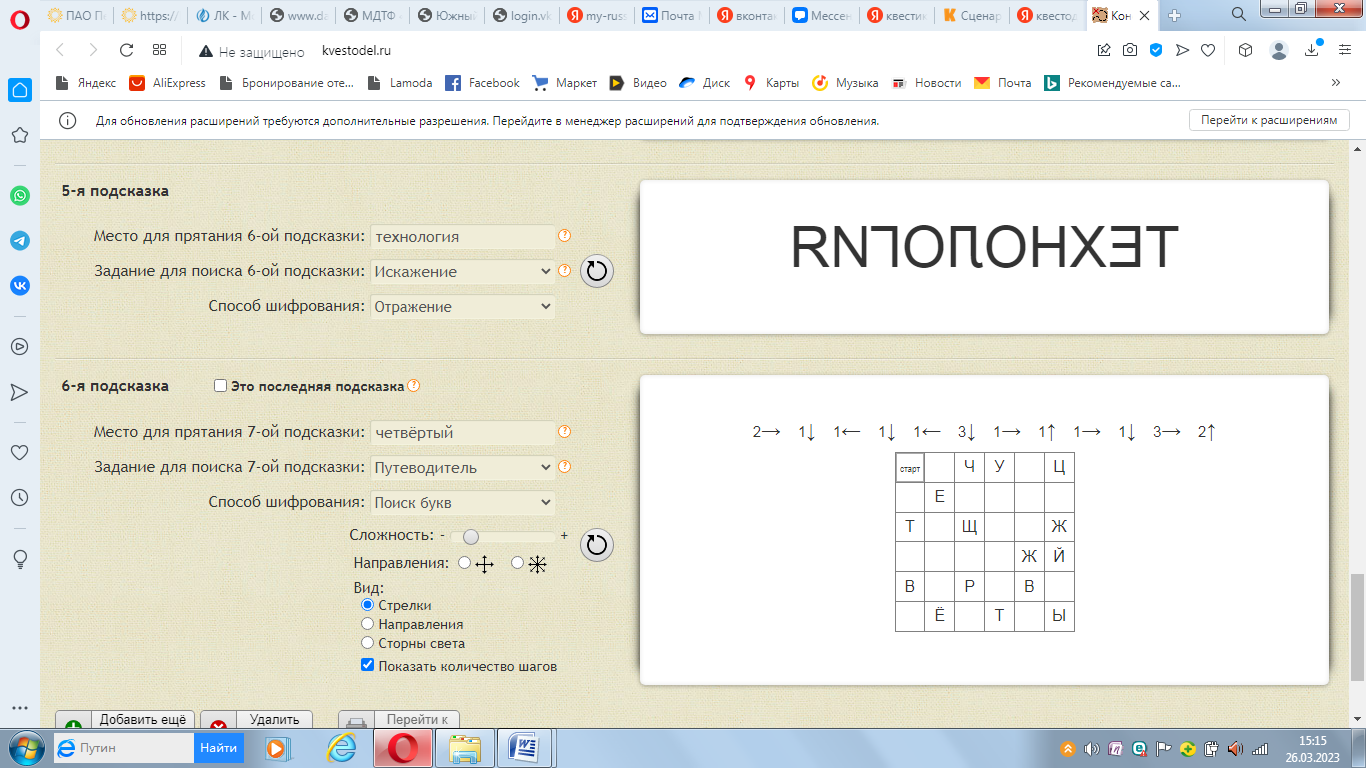Open the 'Отражение' encryption dropdown
The height and width of the screenshot is (768, 1366).
[462, 307]
